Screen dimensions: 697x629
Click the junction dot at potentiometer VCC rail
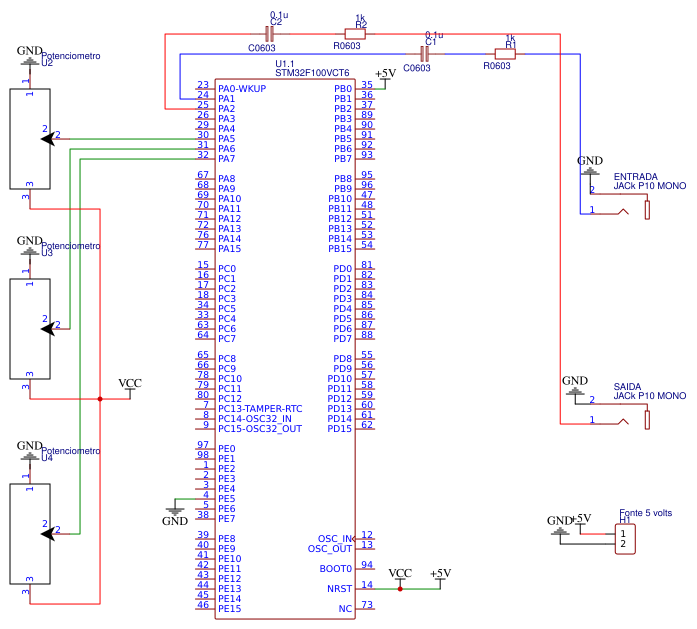[x=100, y=399]
